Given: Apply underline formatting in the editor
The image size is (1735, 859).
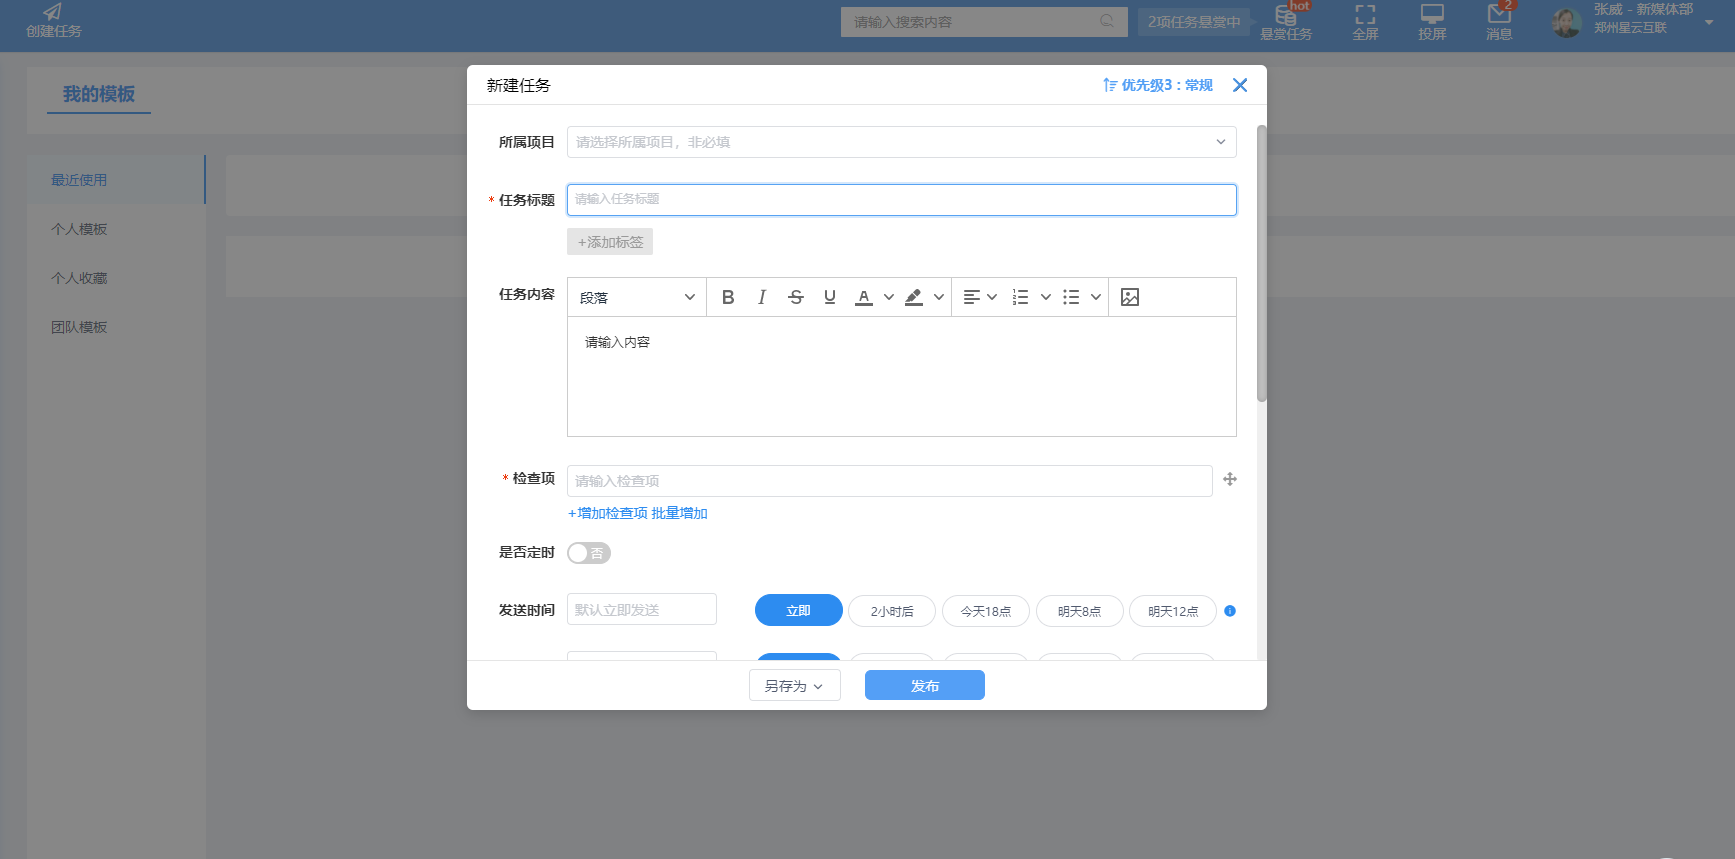Looking at the screenshot, I should point(830,297).
